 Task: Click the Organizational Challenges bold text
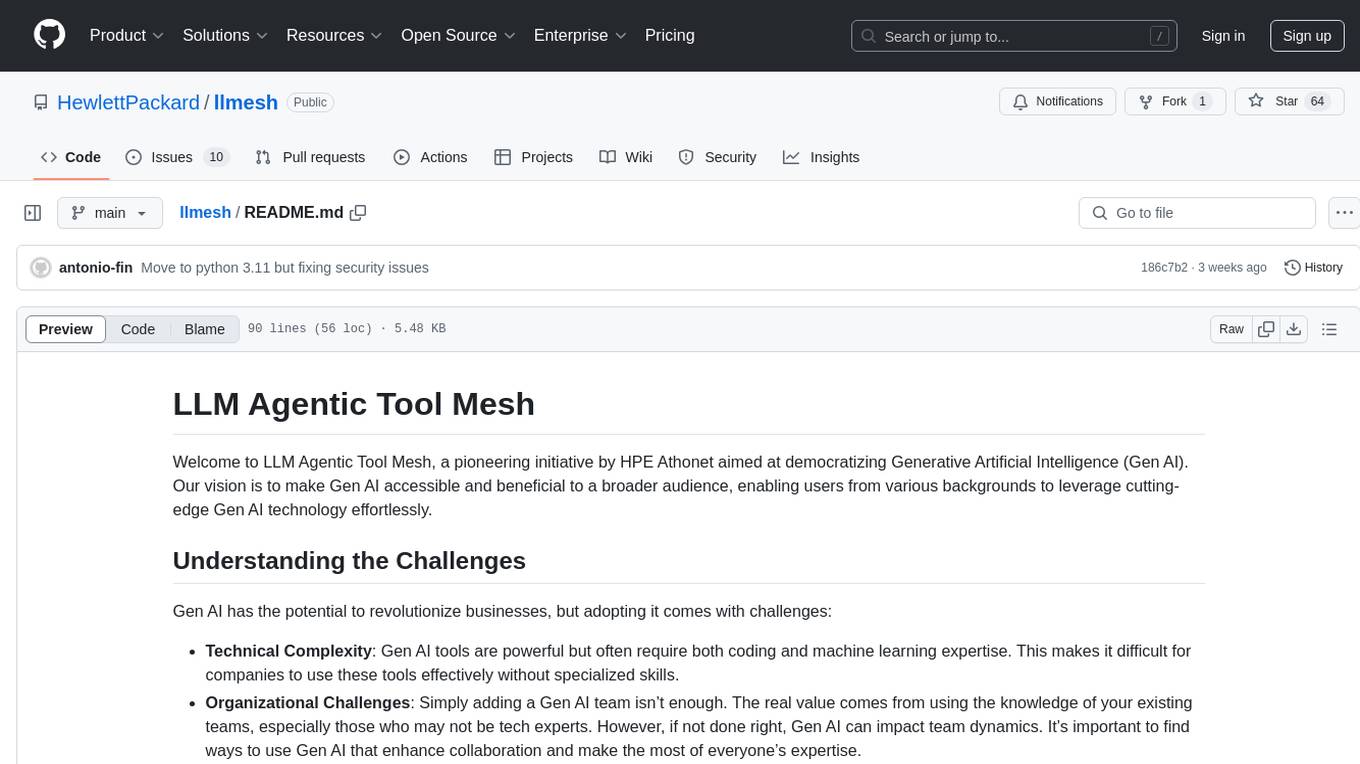[x=308, y=703]
